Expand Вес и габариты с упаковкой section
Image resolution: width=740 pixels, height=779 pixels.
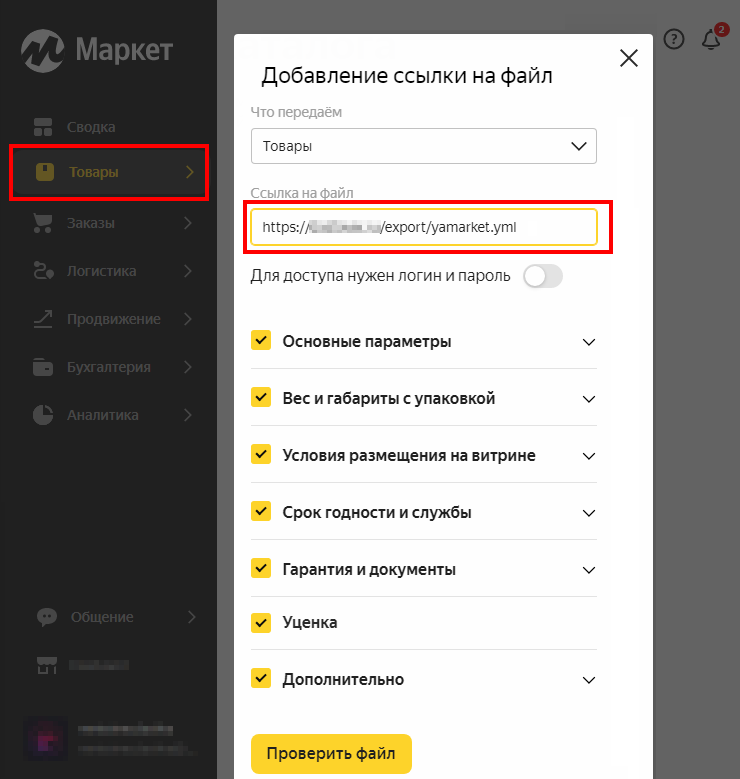point(588,399)
